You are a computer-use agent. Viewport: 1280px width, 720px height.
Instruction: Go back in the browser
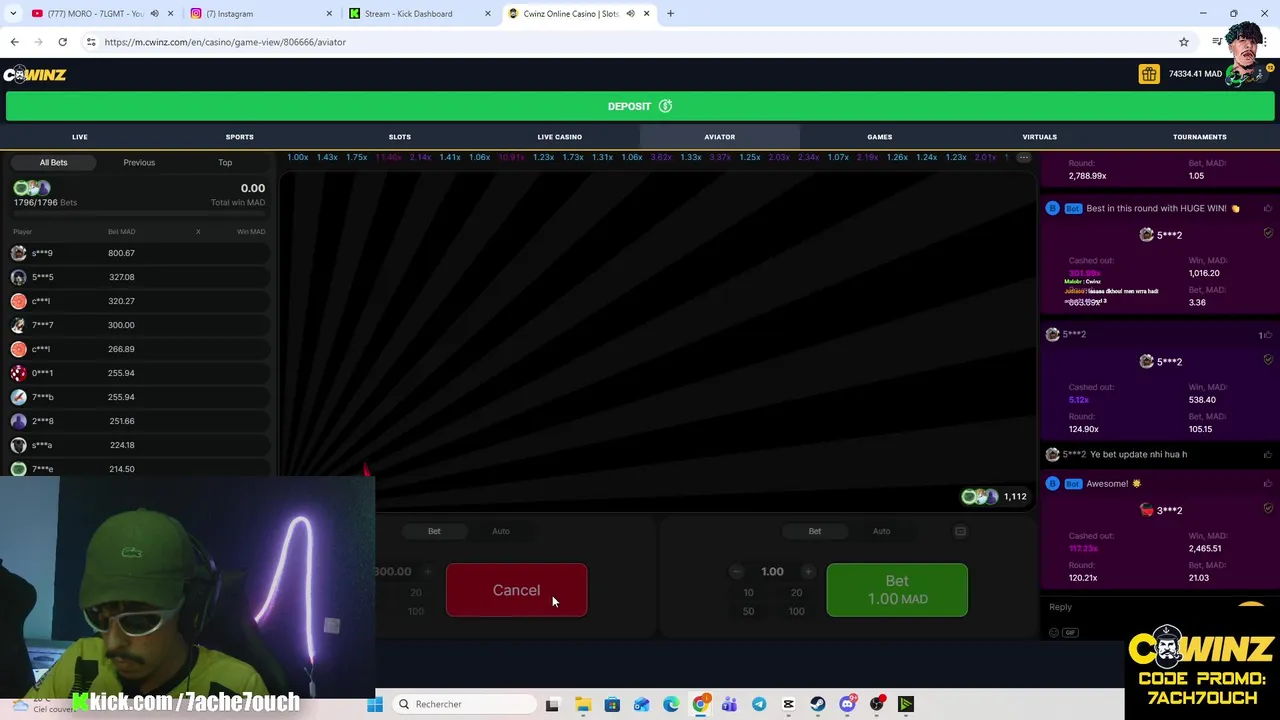click(x=14, y=42)
